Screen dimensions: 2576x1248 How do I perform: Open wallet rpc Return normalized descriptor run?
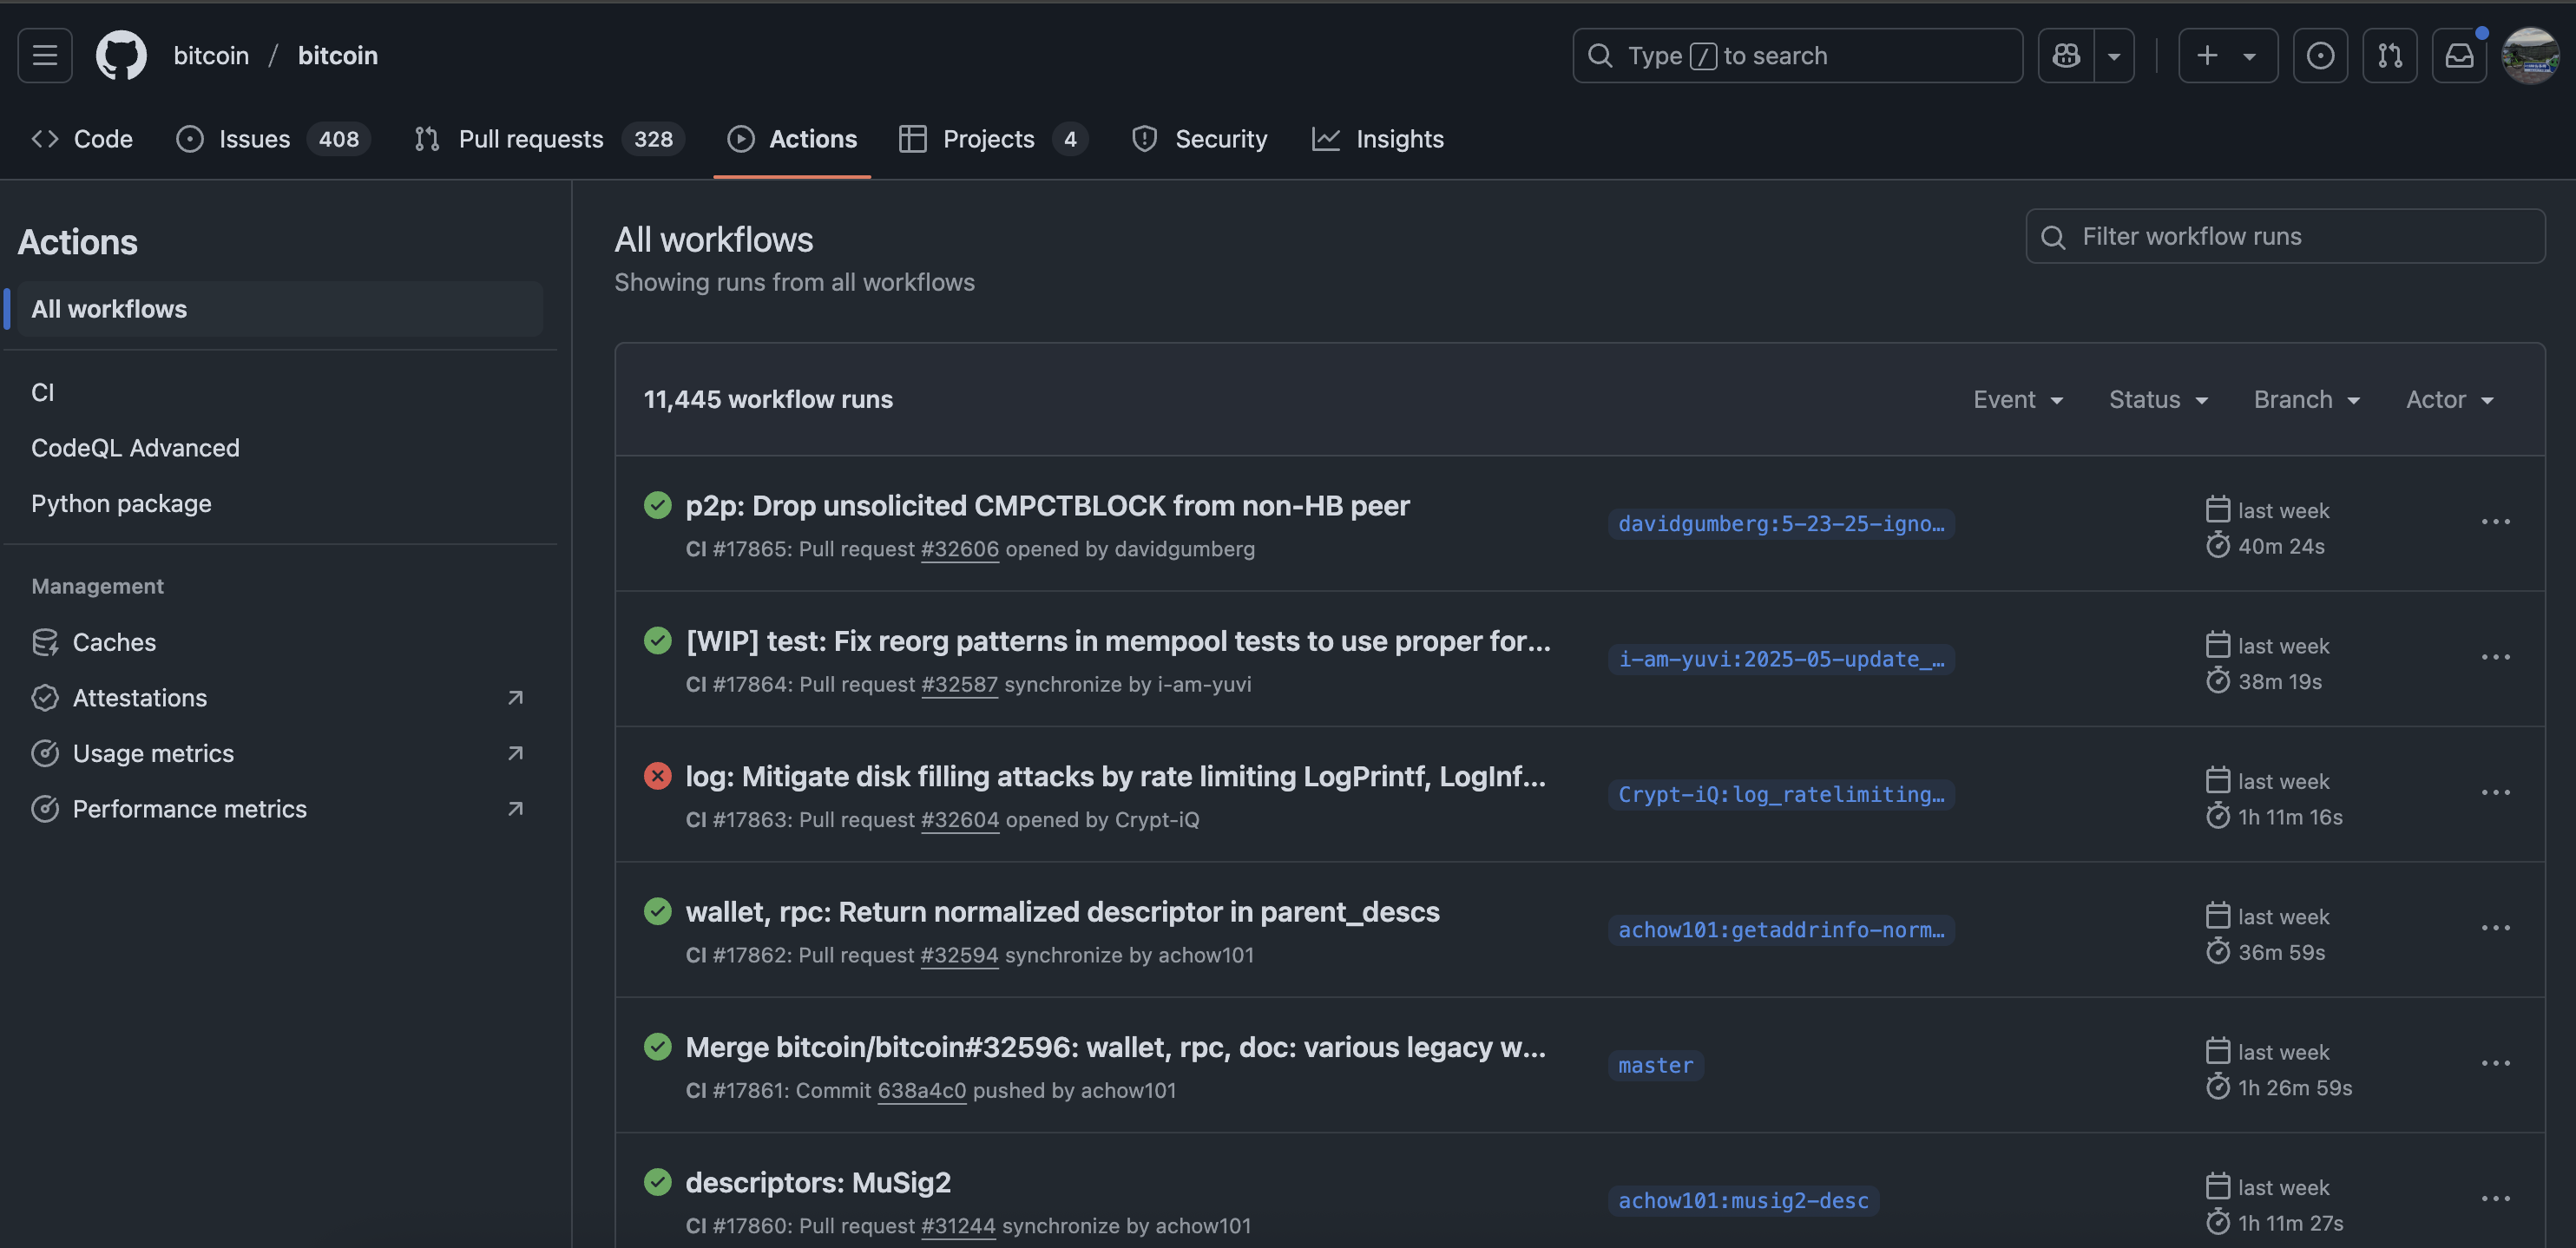tap(1062, 912)
